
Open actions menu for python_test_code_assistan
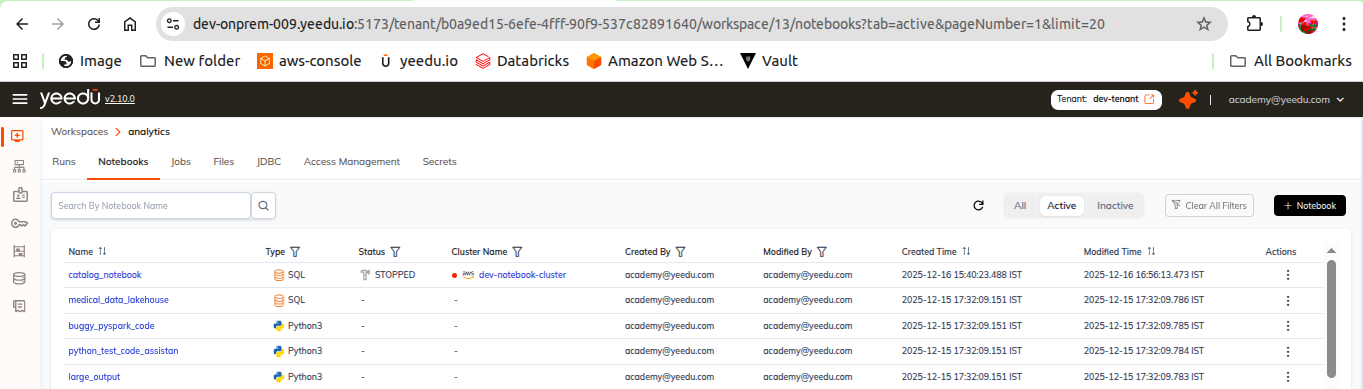pyautogui.click(x=1287, y=351)
